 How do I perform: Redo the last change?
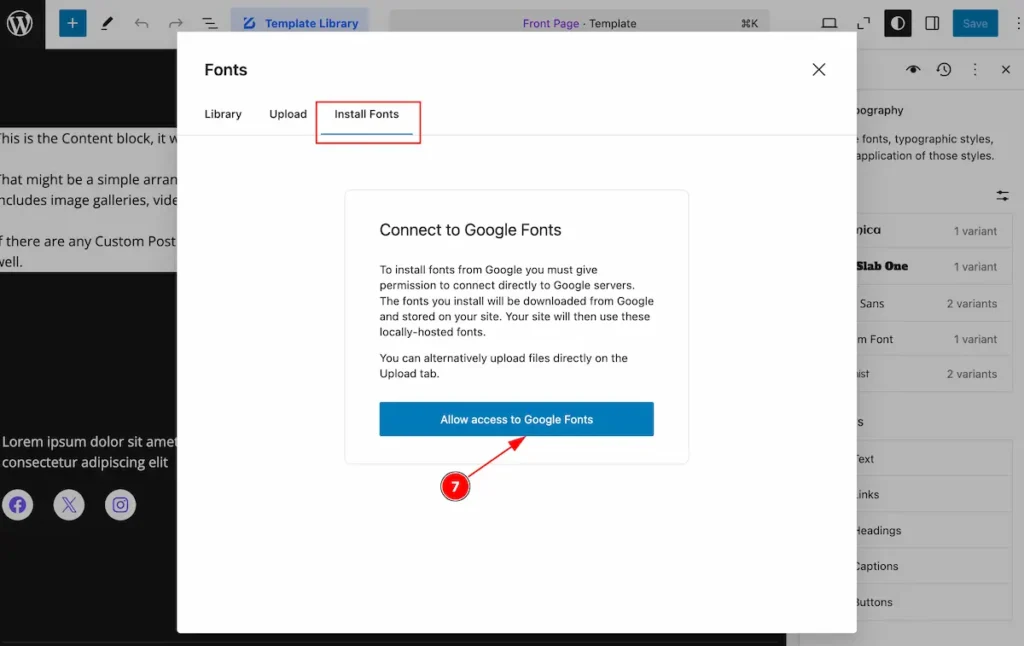pos(176,24)
